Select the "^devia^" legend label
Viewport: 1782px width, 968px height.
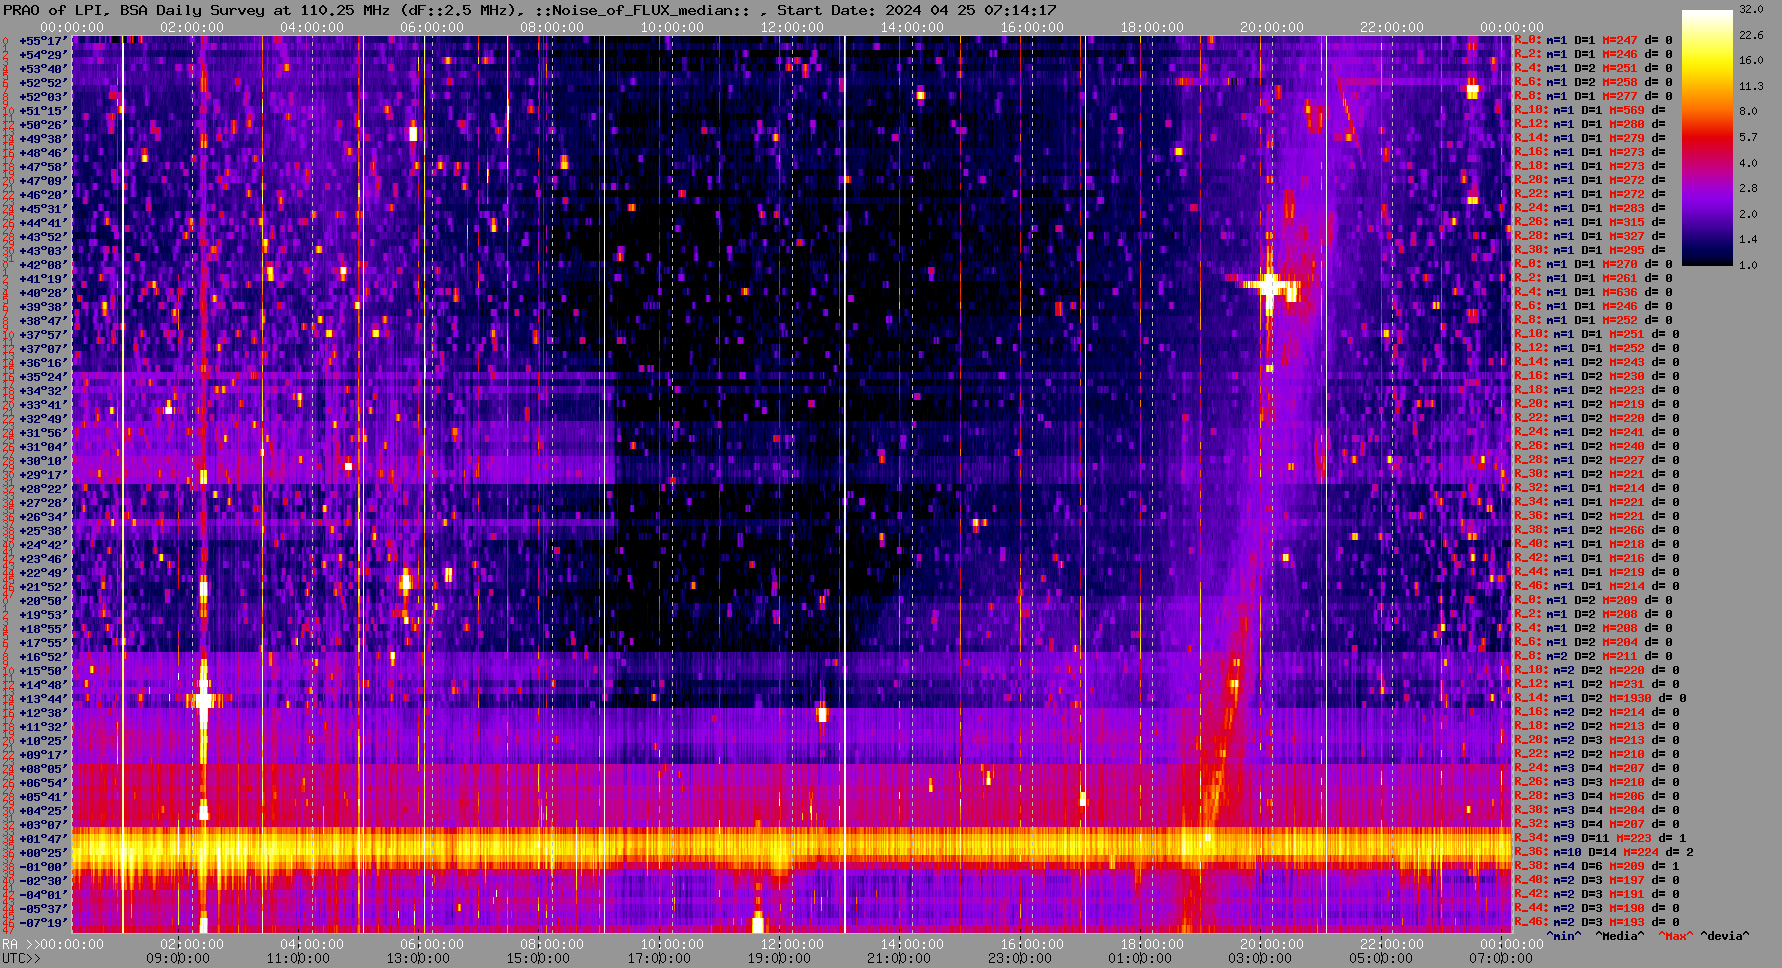click(1725, 936)
